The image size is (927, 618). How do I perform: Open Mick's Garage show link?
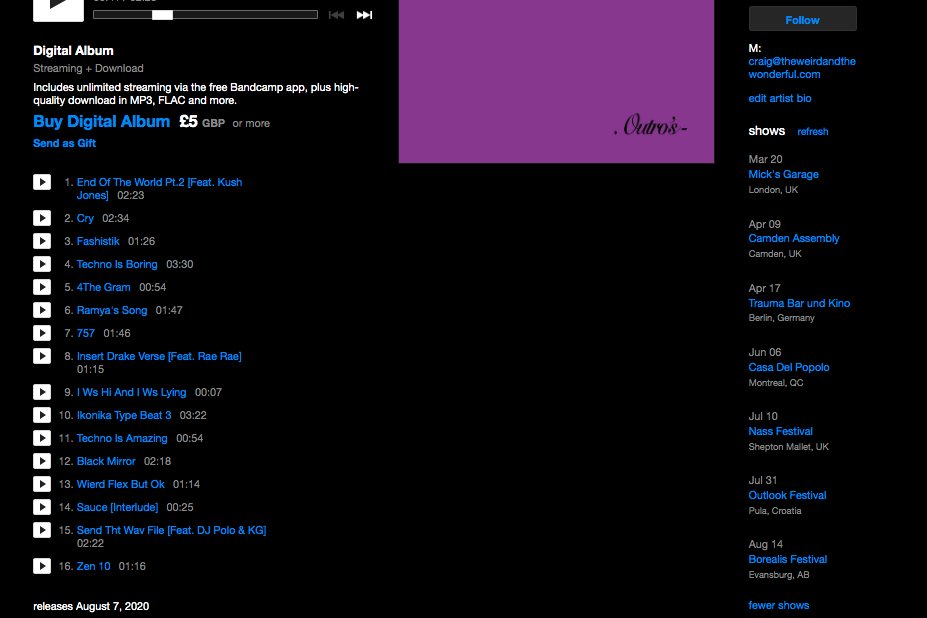(x=783, y=174)
